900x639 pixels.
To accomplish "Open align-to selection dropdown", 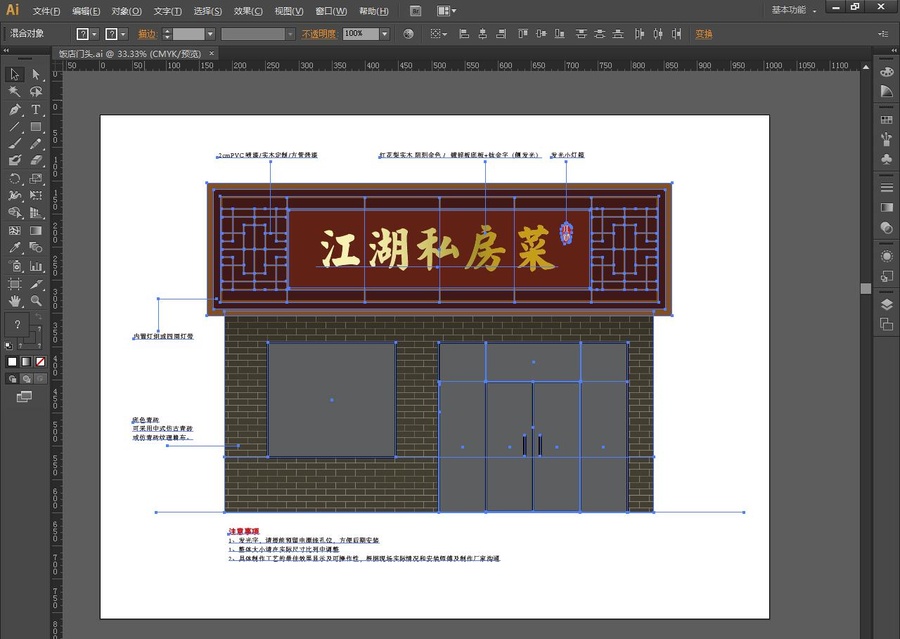I will [439, 34].
